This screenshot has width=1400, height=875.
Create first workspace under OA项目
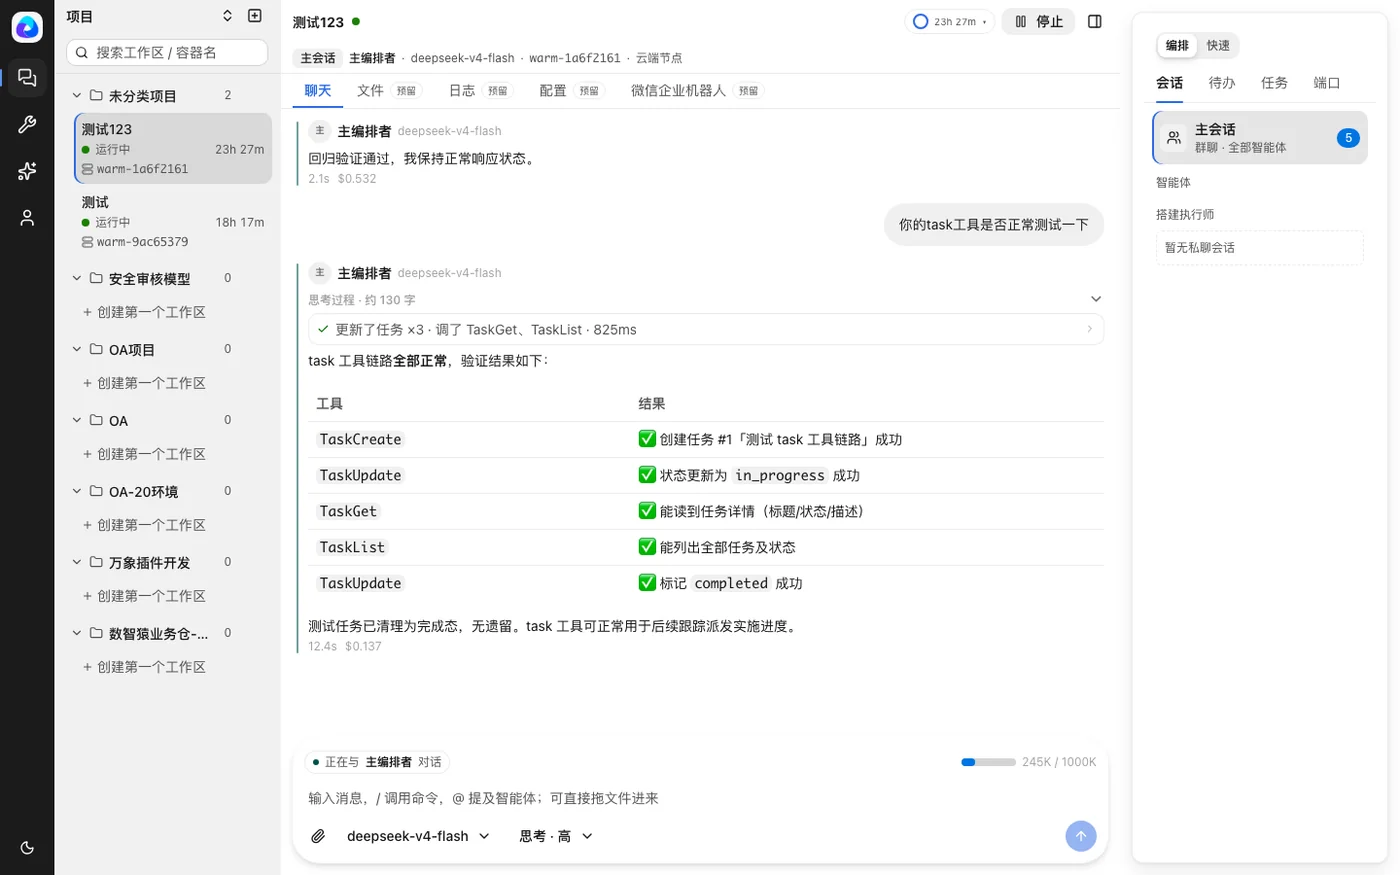click(x=144, y=383)
